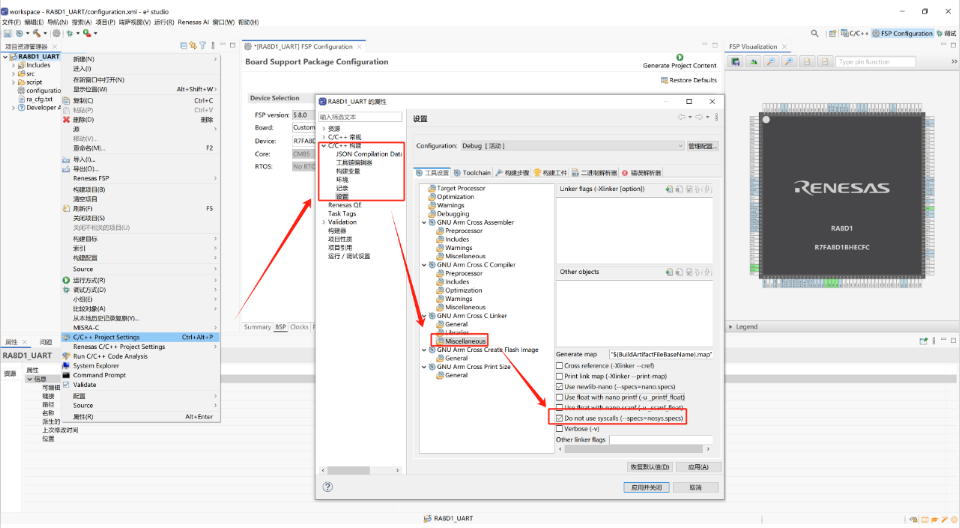Click the filter funnel icon in project explorer
960x528 pixels.
[x=203, y=46]
